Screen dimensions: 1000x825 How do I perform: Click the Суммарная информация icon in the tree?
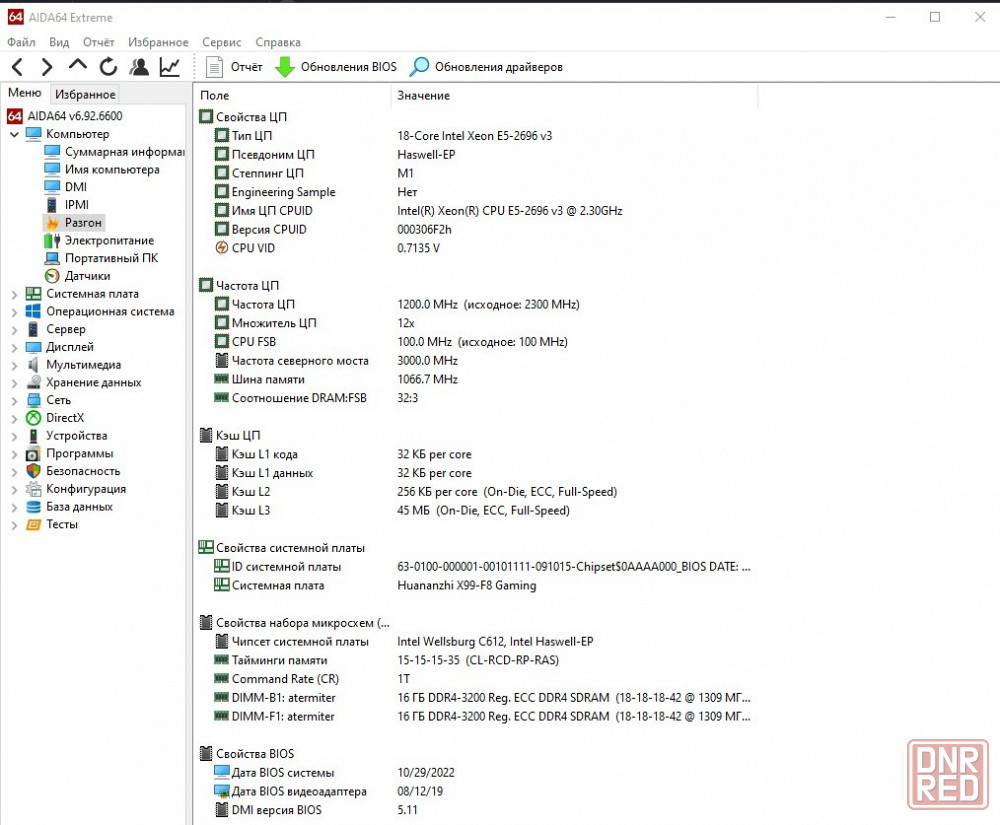[52, 152]
